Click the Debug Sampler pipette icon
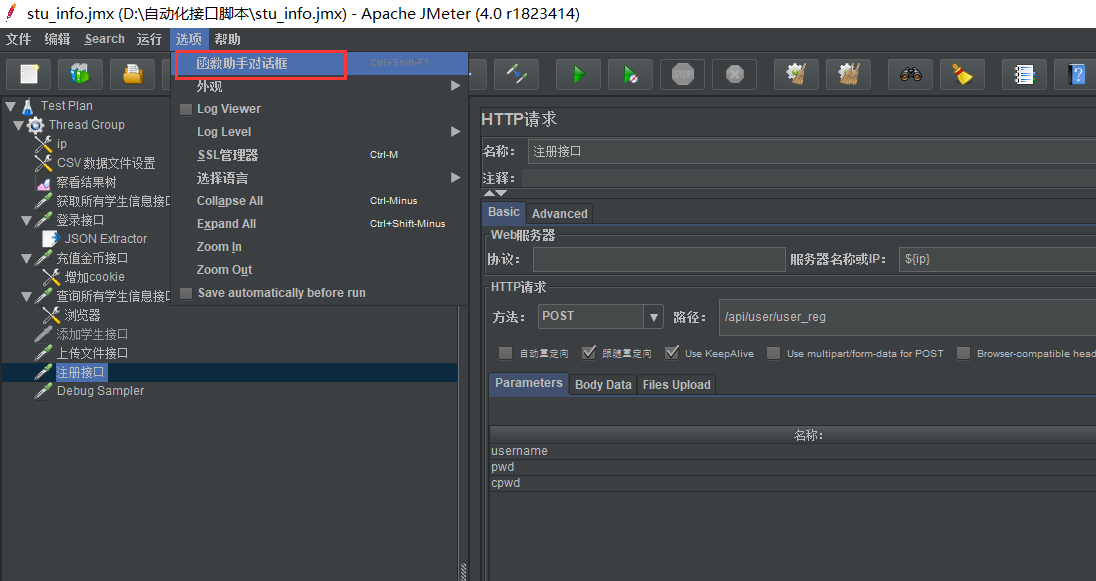This screenshot has width=1096, height=581. tap(43, 391)
